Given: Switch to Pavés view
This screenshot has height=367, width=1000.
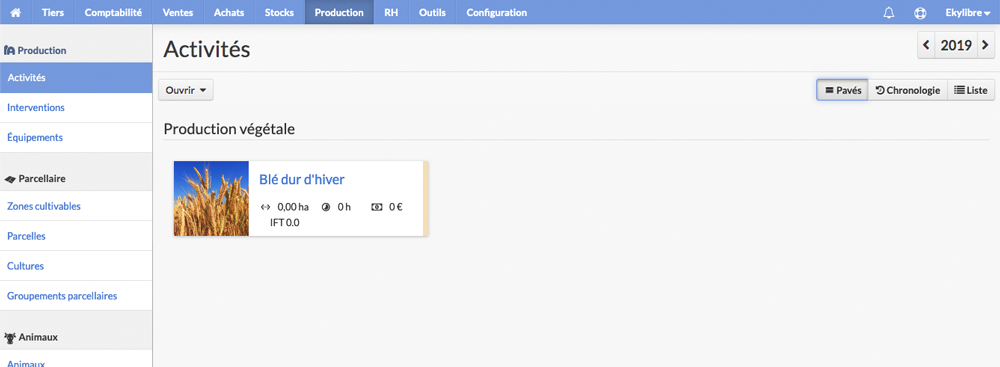Looking at the screenshot, I should coord(842,90).
